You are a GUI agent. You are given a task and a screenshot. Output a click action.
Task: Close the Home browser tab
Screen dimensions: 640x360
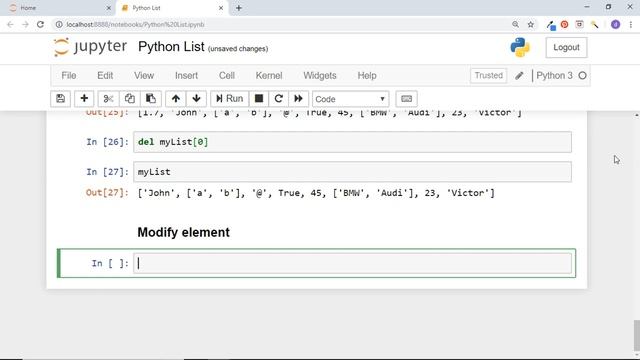tap(109, 8)
